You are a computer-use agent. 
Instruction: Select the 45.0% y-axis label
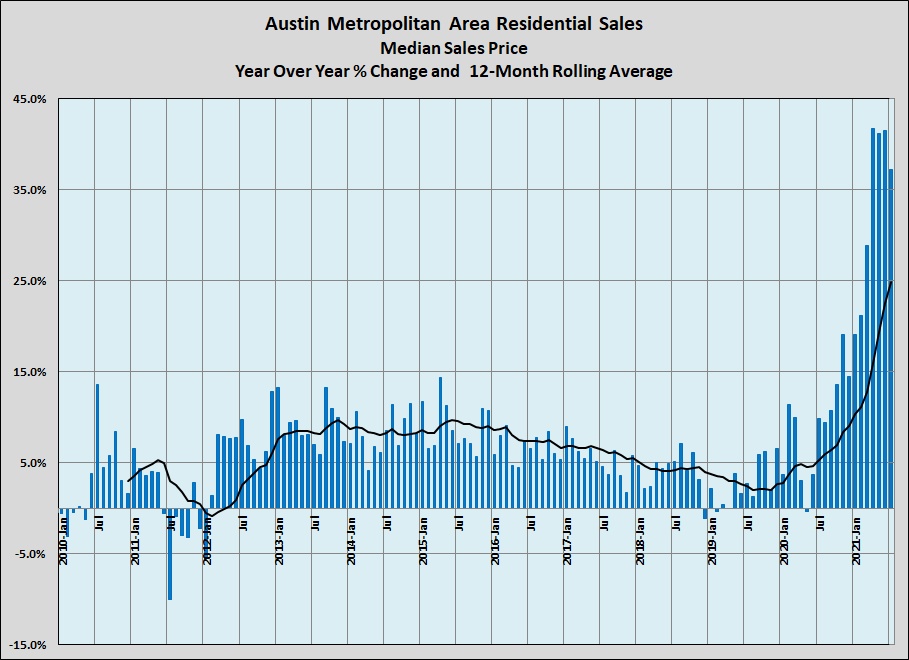click(30, 99)
